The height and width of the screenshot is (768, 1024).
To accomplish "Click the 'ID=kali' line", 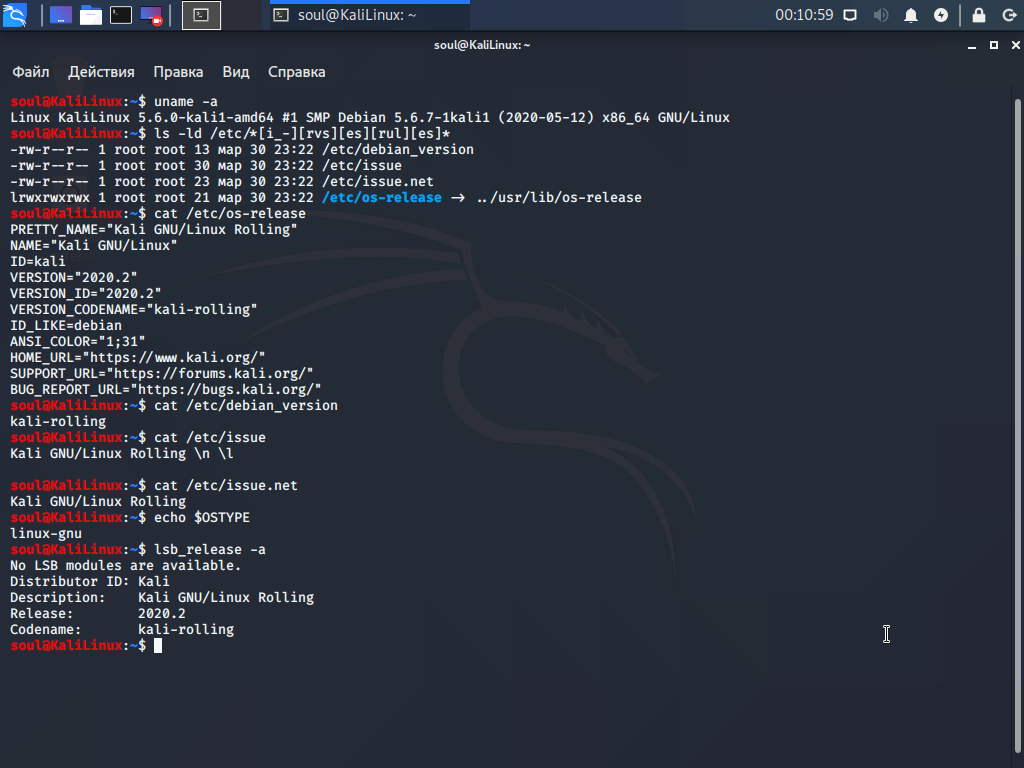I will [x=37, y=261].
